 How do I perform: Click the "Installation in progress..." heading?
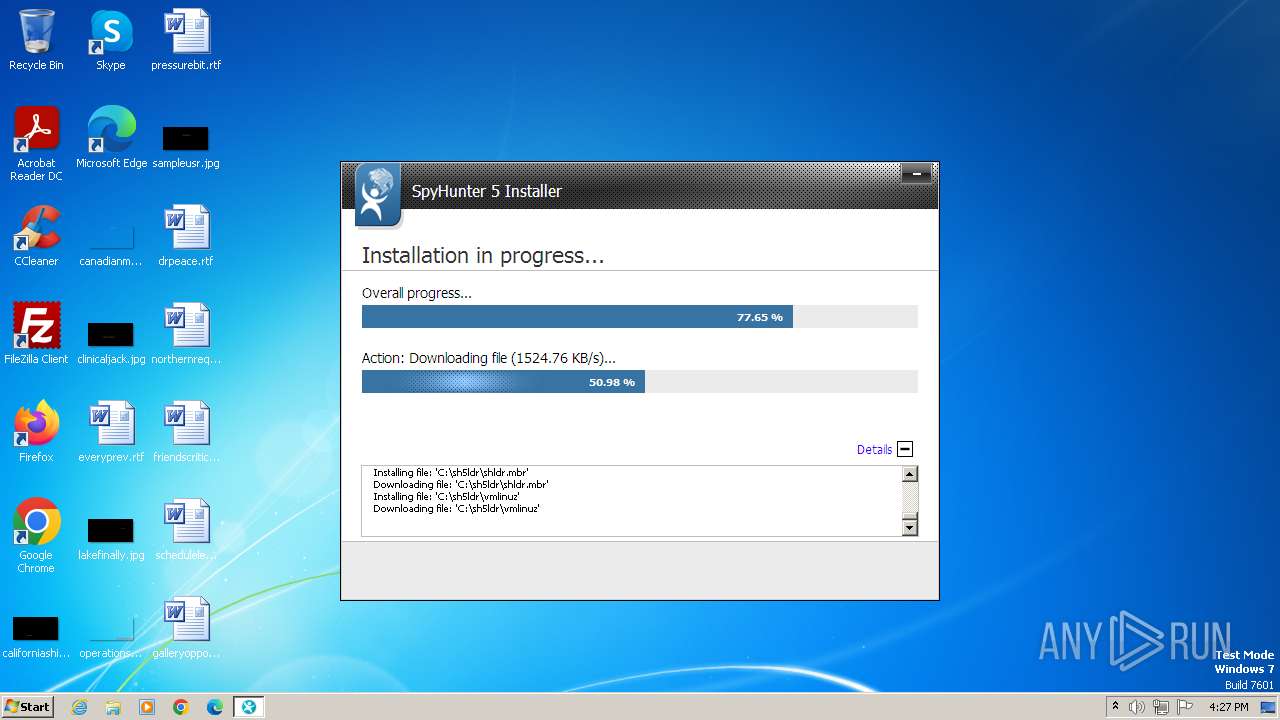pos(483,256)
